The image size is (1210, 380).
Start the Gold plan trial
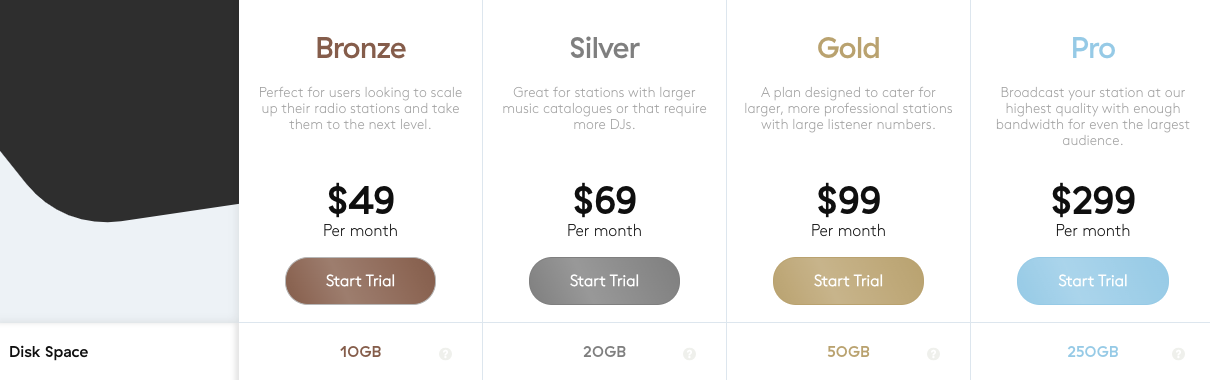point(848,281)
